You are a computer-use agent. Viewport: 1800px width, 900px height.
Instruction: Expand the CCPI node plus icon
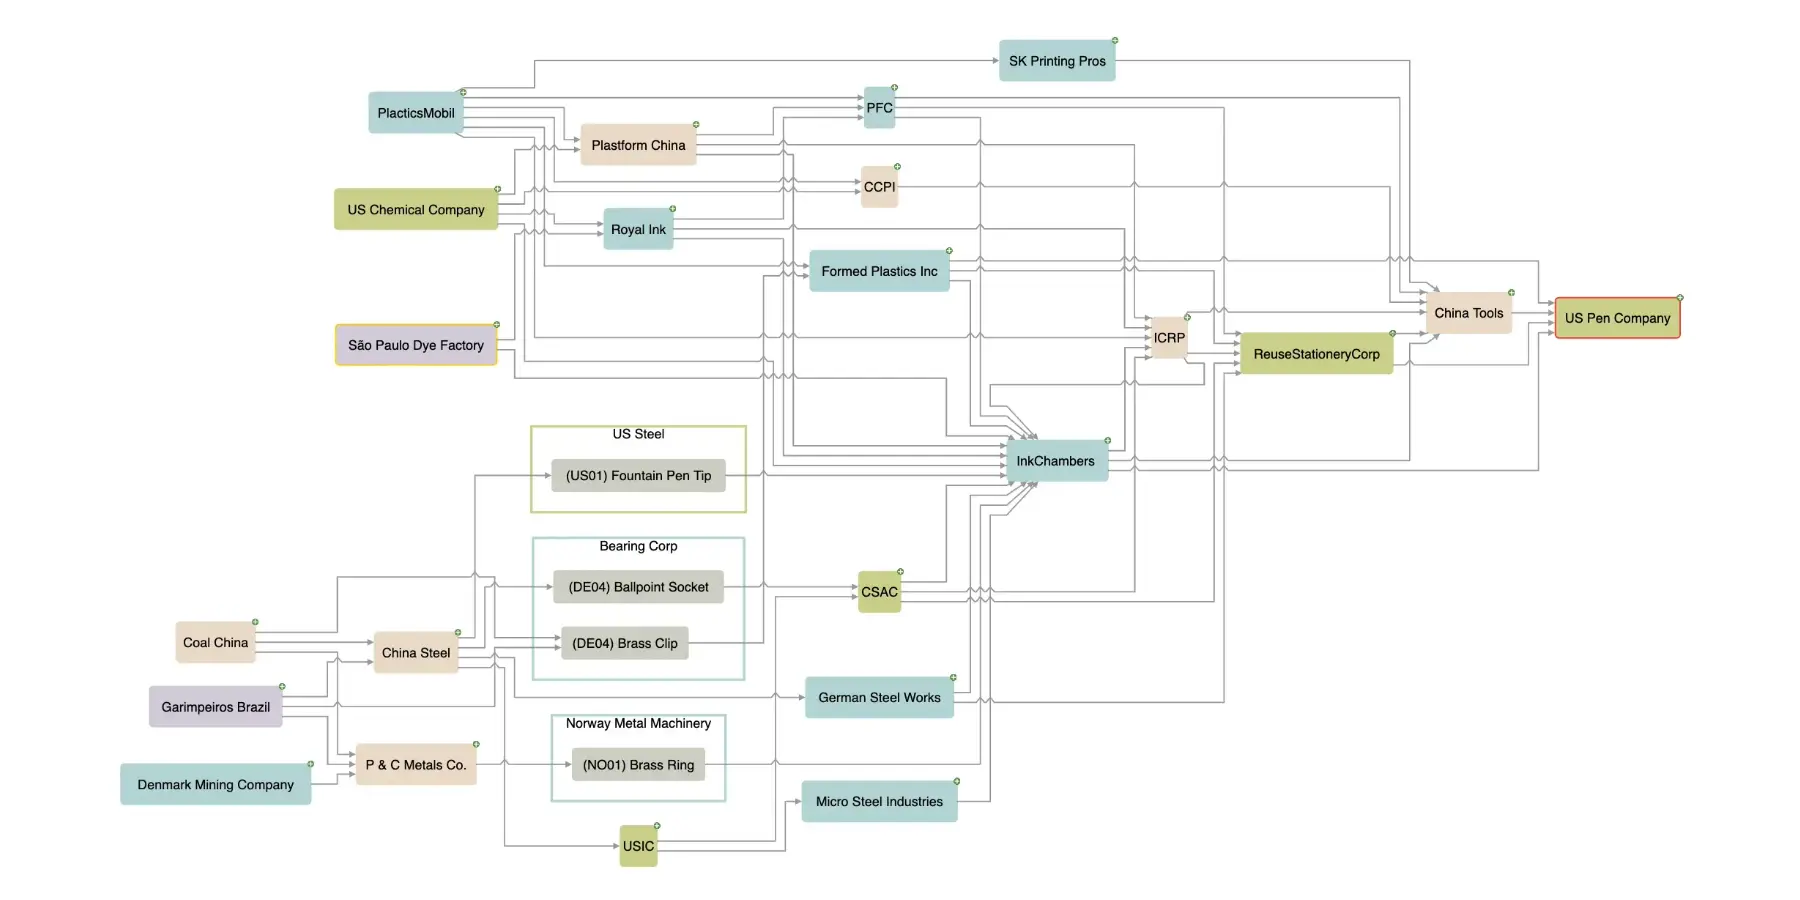click(x=897, y=167)
